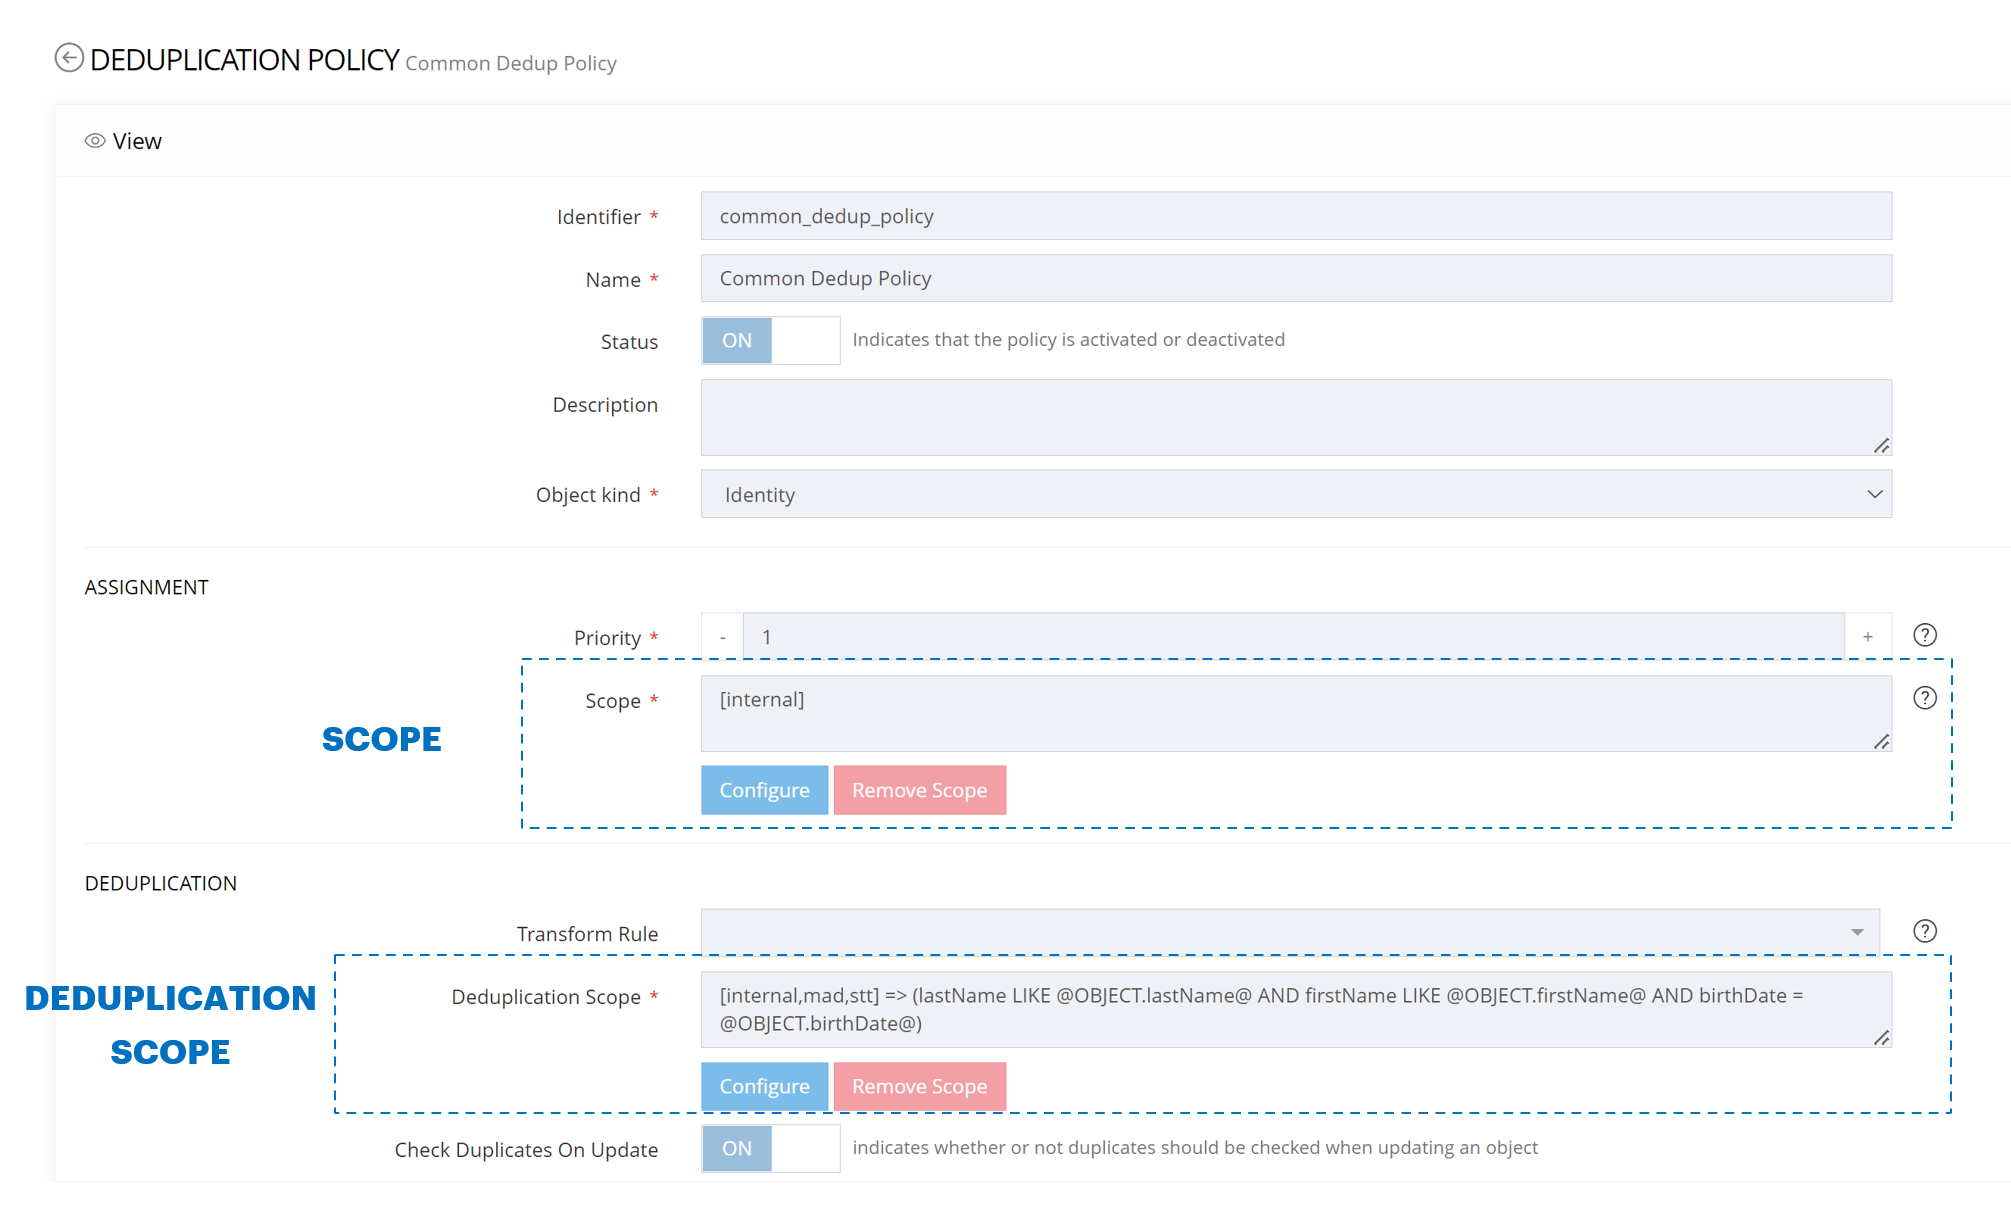Click the Name field with Common Dedup Policy
Viewport: 2011px width, 1215px height.
click(1296, 278)
